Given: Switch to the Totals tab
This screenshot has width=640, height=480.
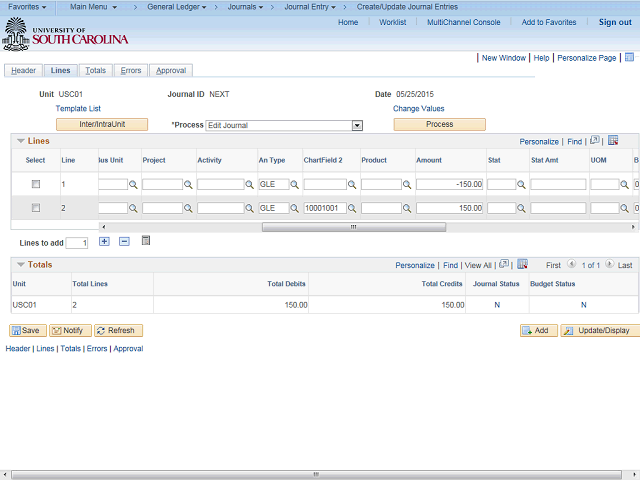Looking at the screenshot, I should coord(96,71).
